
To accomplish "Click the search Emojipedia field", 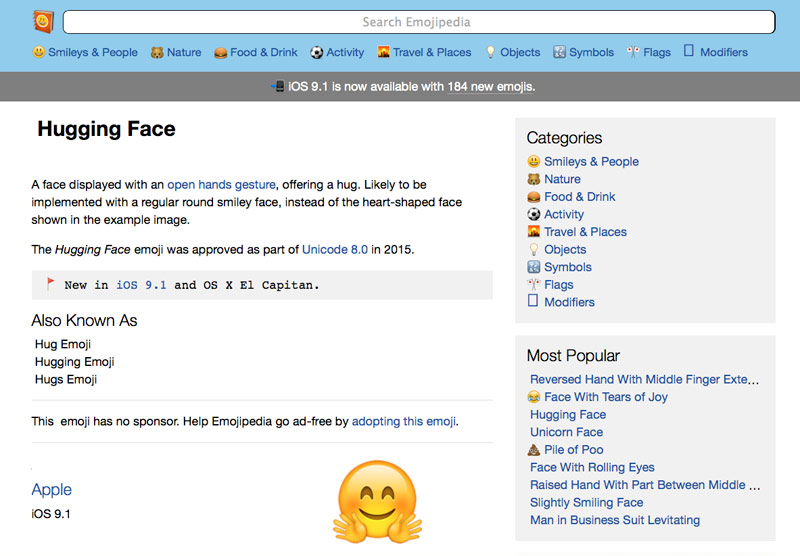I will click(x=419, y=22).
